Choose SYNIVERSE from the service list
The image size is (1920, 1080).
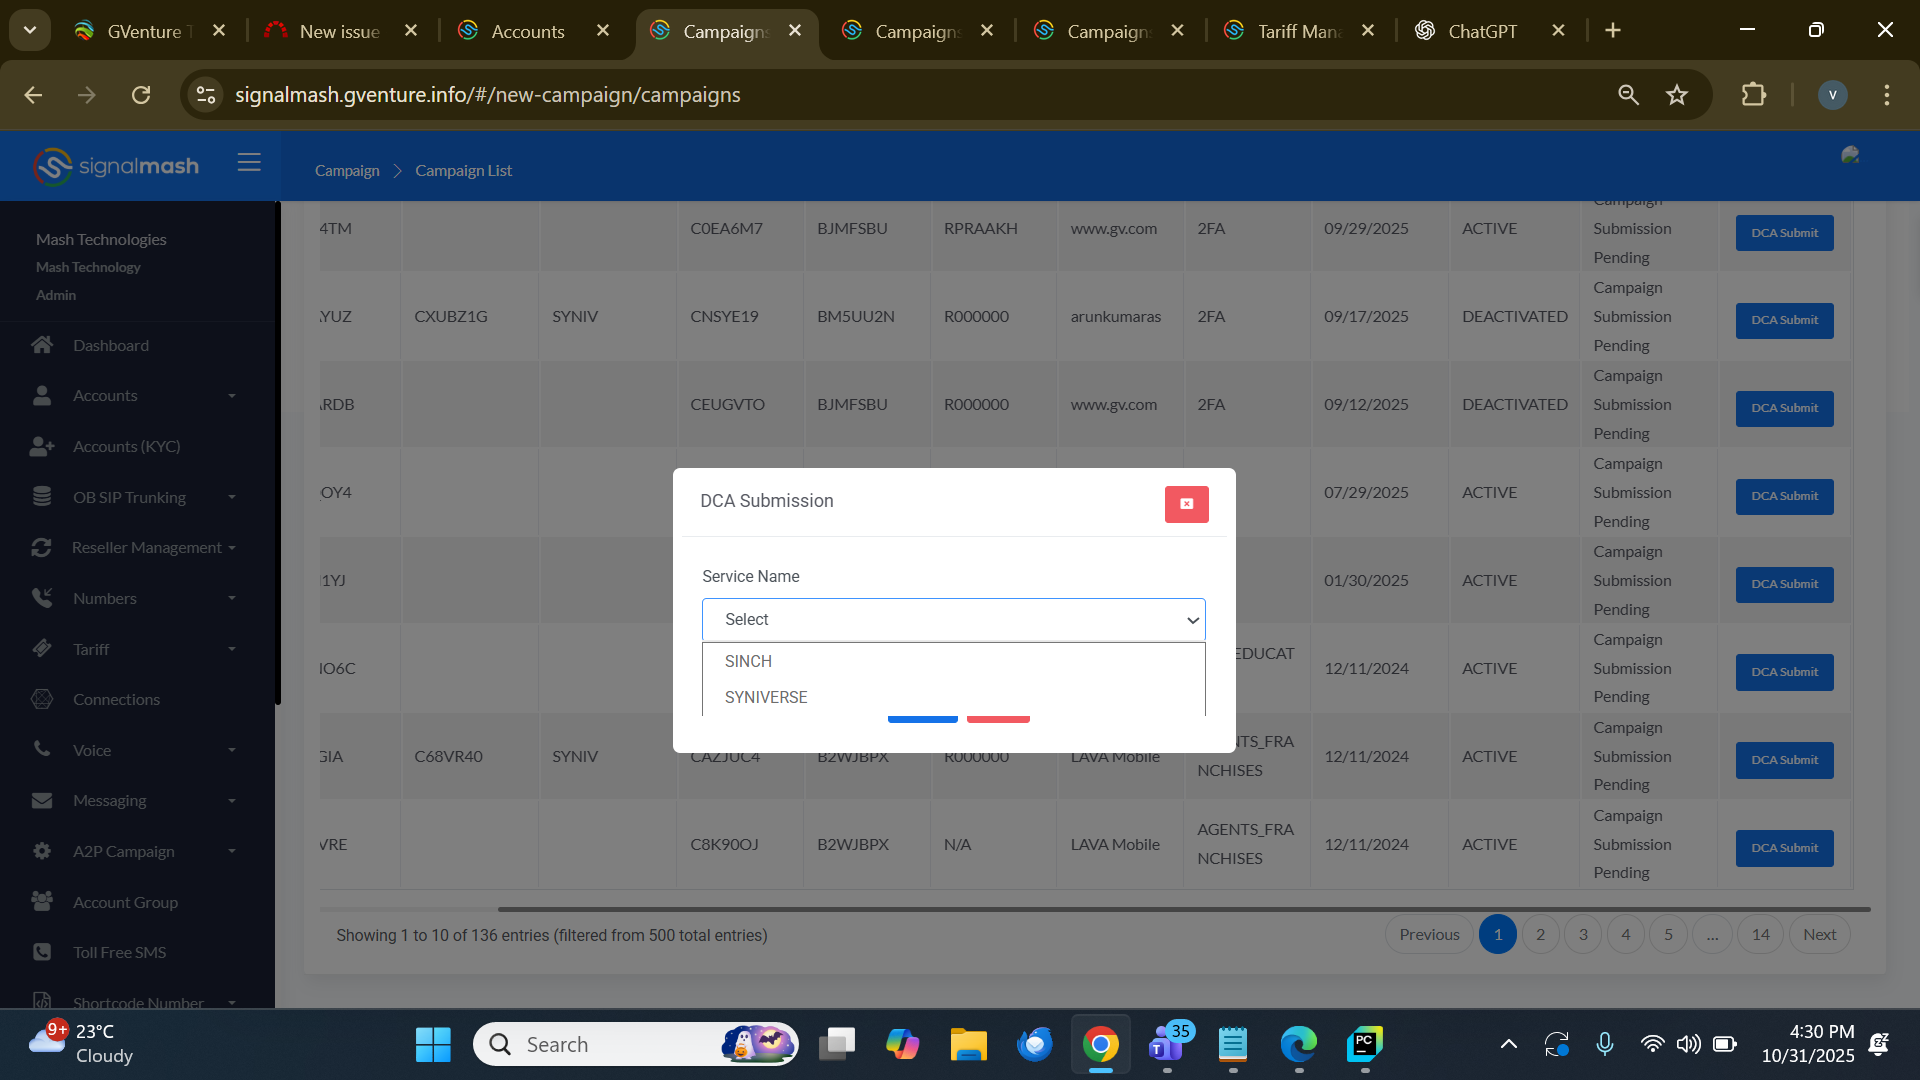(x=765, y=697)
